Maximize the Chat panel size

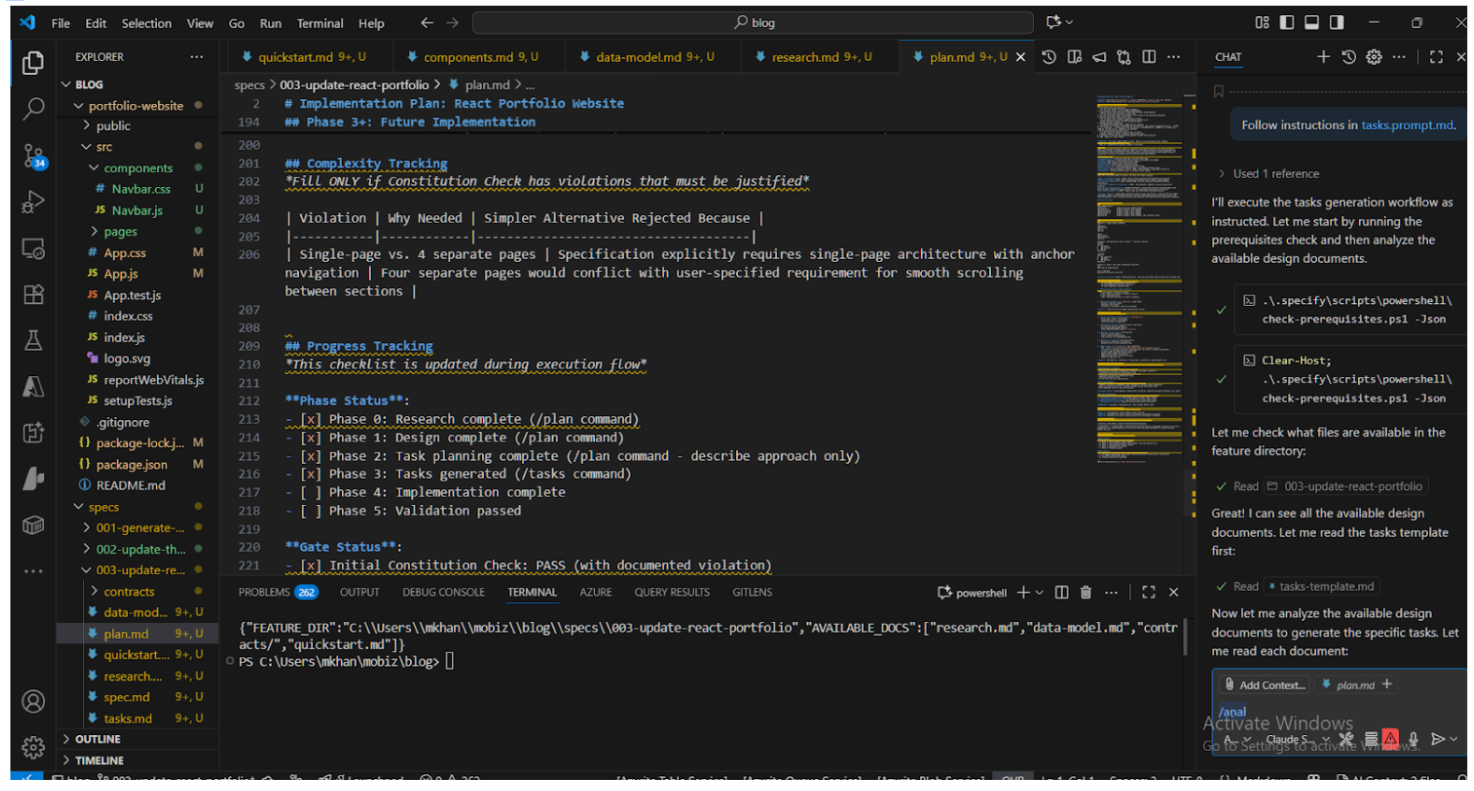point(1436,57)
